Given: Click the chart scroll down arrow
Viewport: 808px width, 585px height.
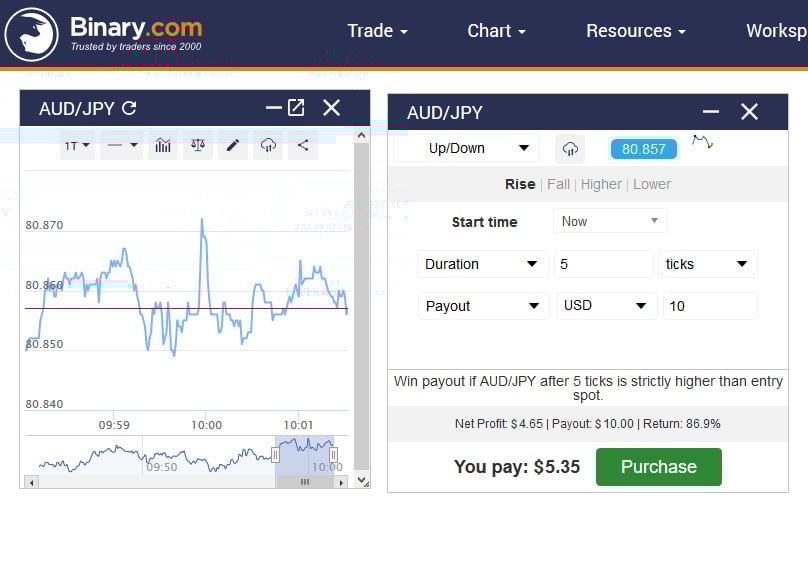Looking at the screenshot, I should click(362, 481).
